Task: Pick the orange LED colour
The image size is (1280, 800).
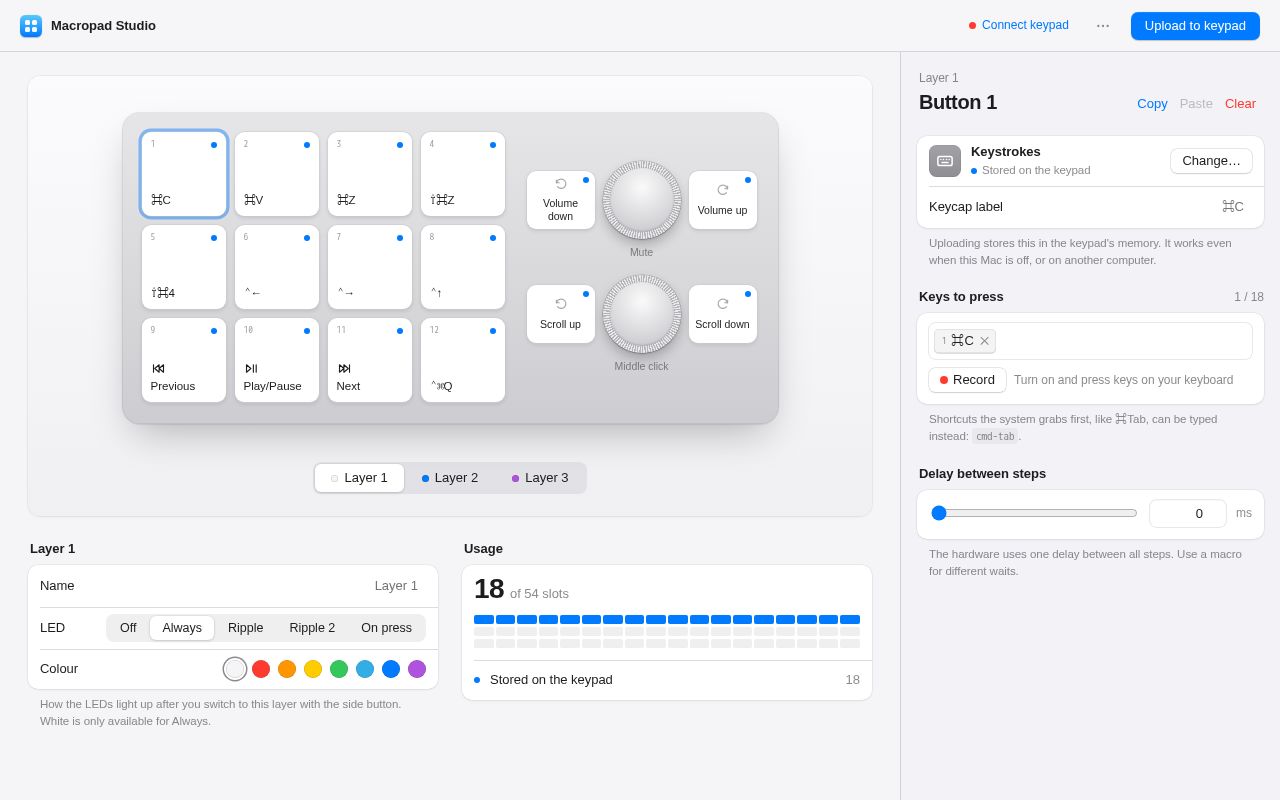Action: tap(287, 669)
